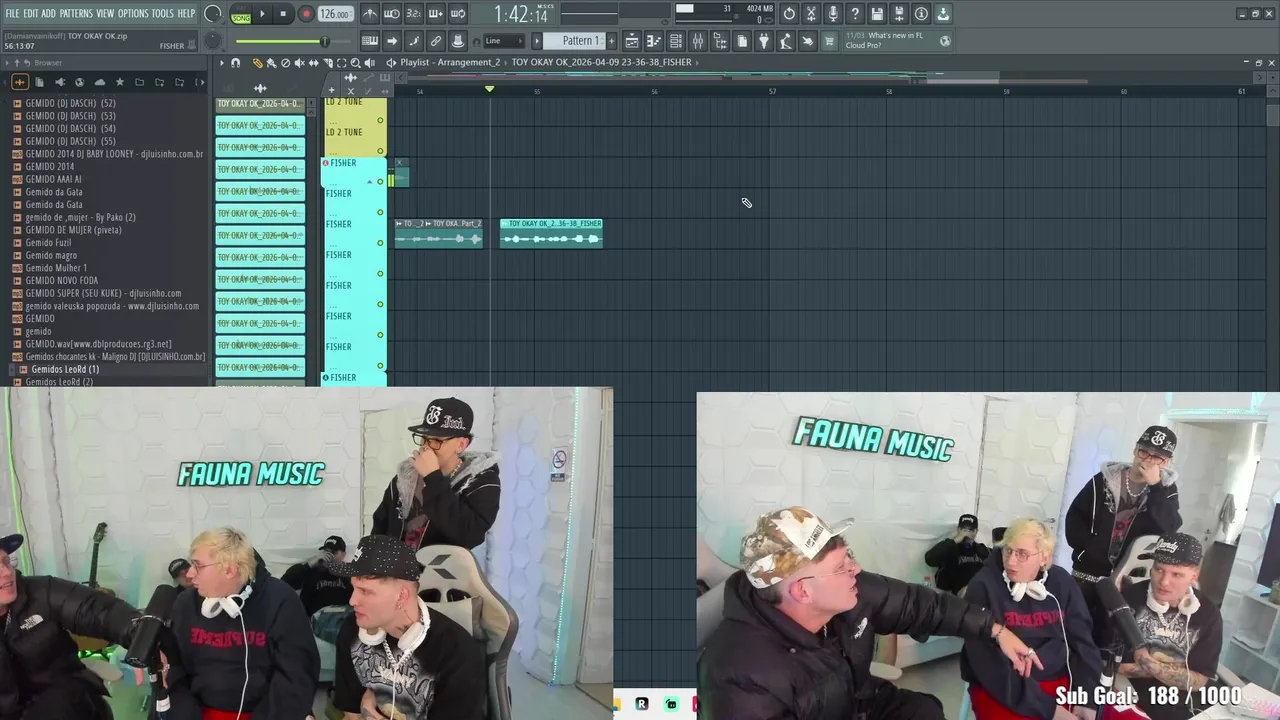This screenshot has height=720, width=1280.
Task: Open the plugin picker plug icon
Action: [764, 41]
